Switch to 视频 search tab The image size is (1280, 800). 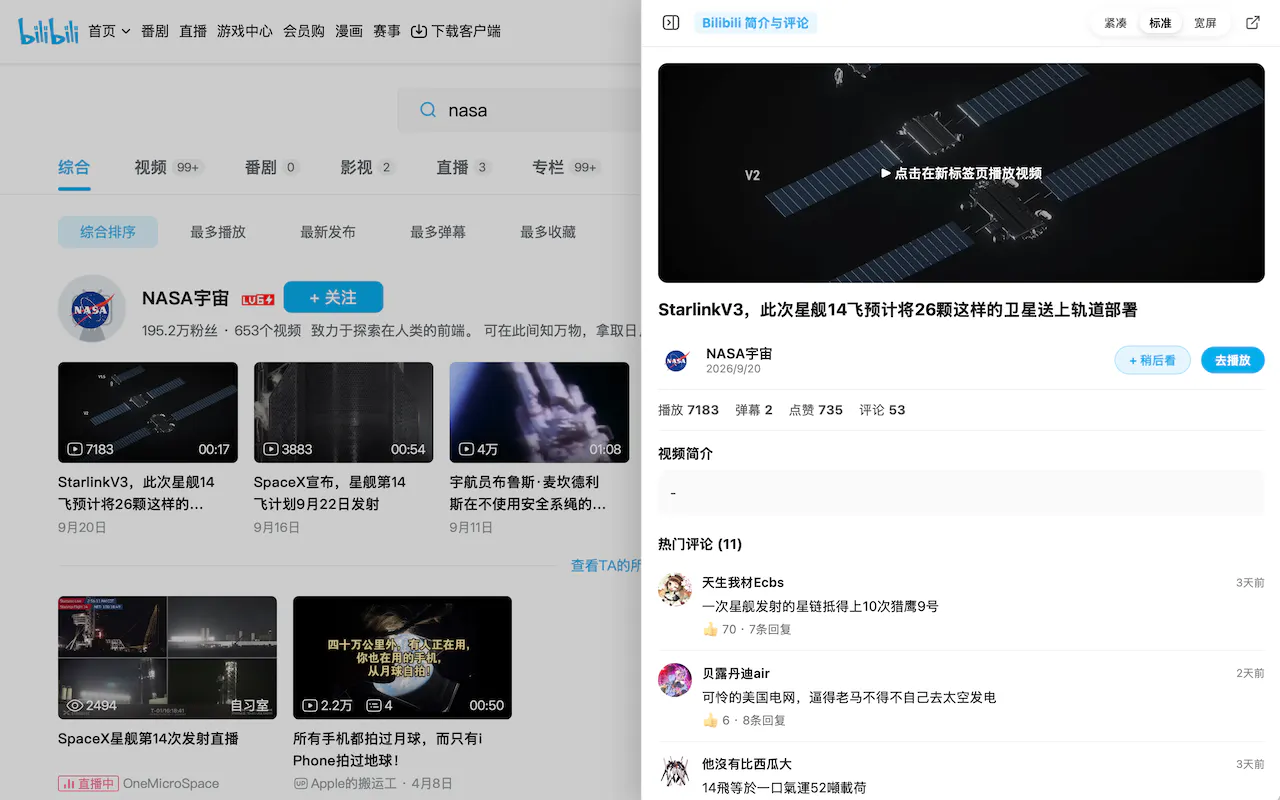(x=169, y=167)
